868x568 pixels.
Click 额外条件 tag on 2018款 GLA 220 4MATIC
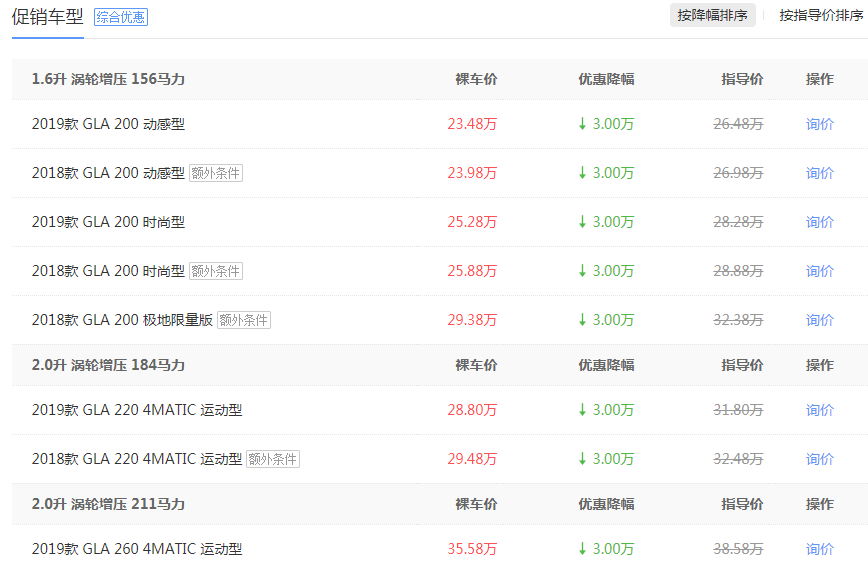tap(273, 459)
